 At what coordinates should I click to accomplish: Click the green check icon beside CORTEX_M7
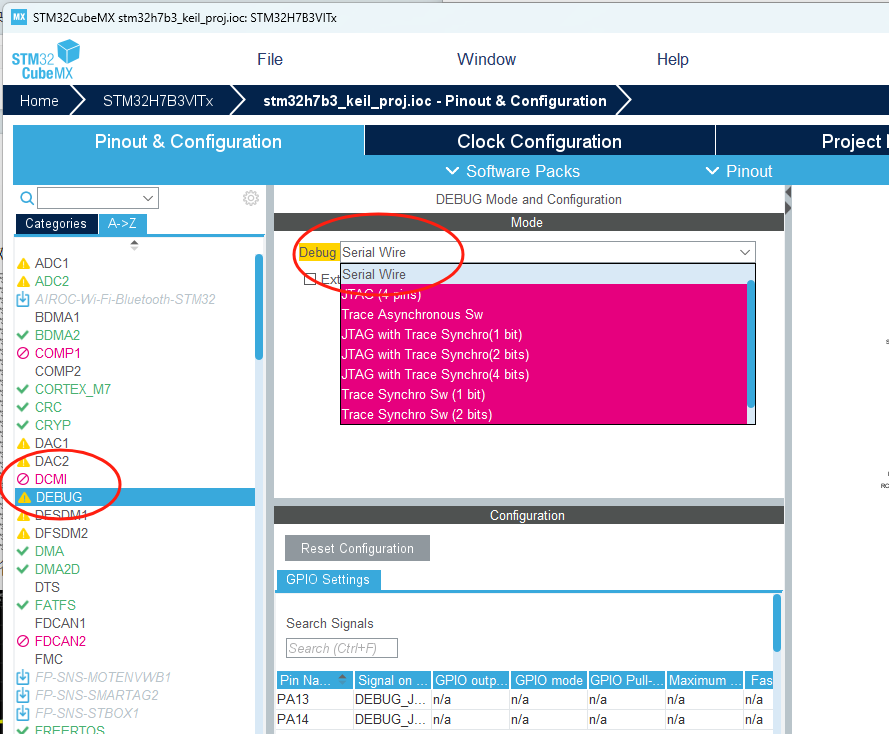pyautogui.click(x=23, y=389)
